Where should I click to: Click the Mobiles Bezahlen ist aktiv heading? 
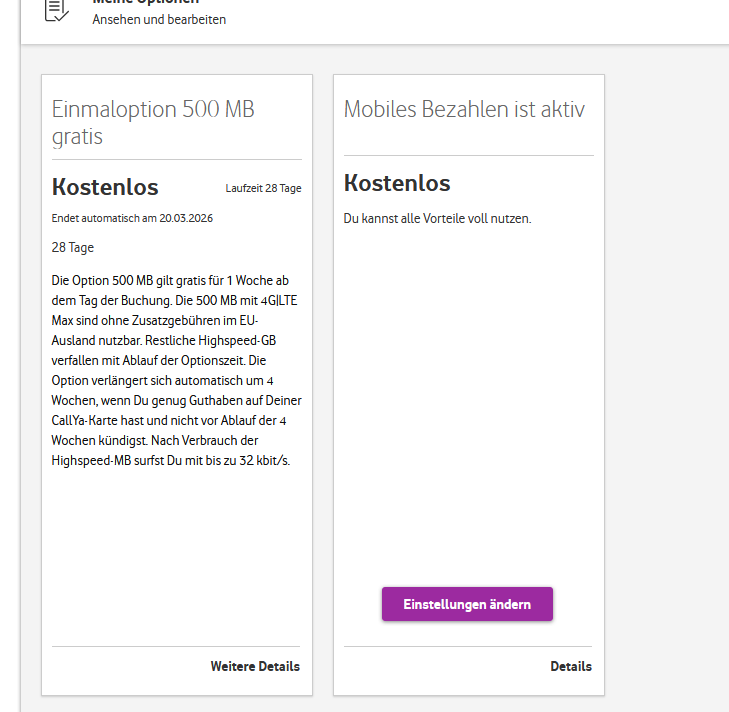(464, 109)
